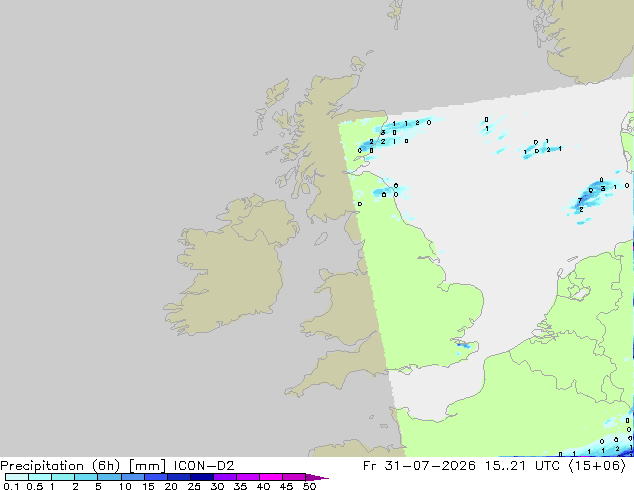Click the Isle of Man in the Irish Sea
The image size is (634, 490).
click(321, 239)
